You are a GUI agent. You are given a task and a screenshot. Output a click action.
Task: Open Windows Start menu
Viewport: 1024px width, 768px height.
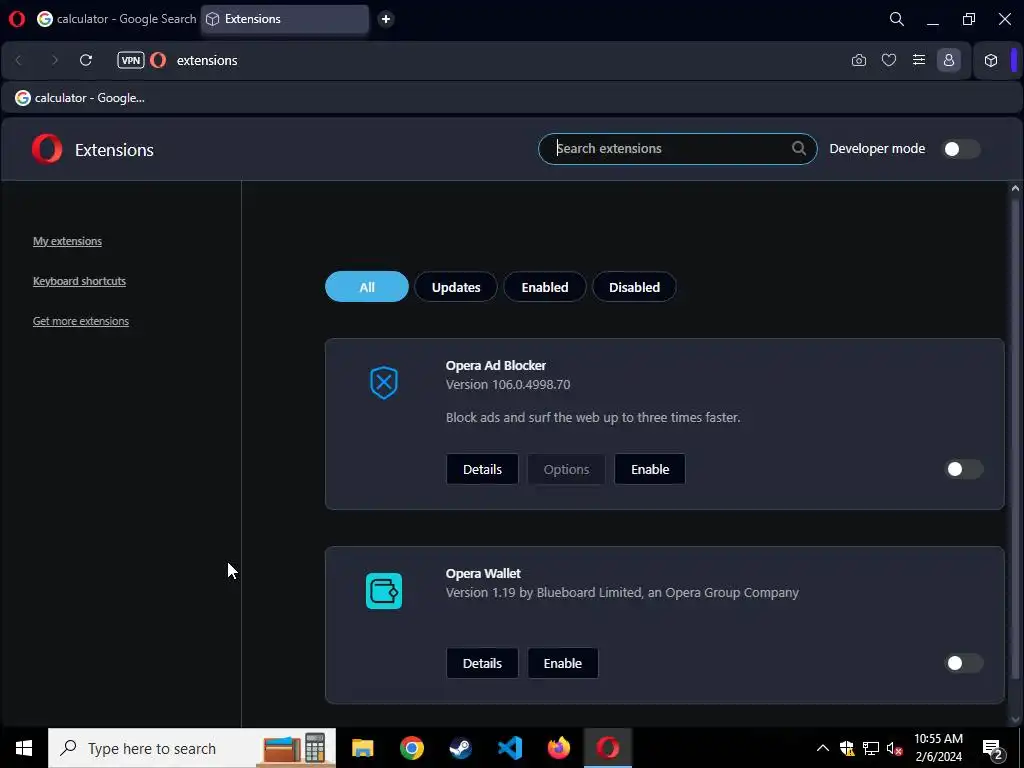[24, 748]
